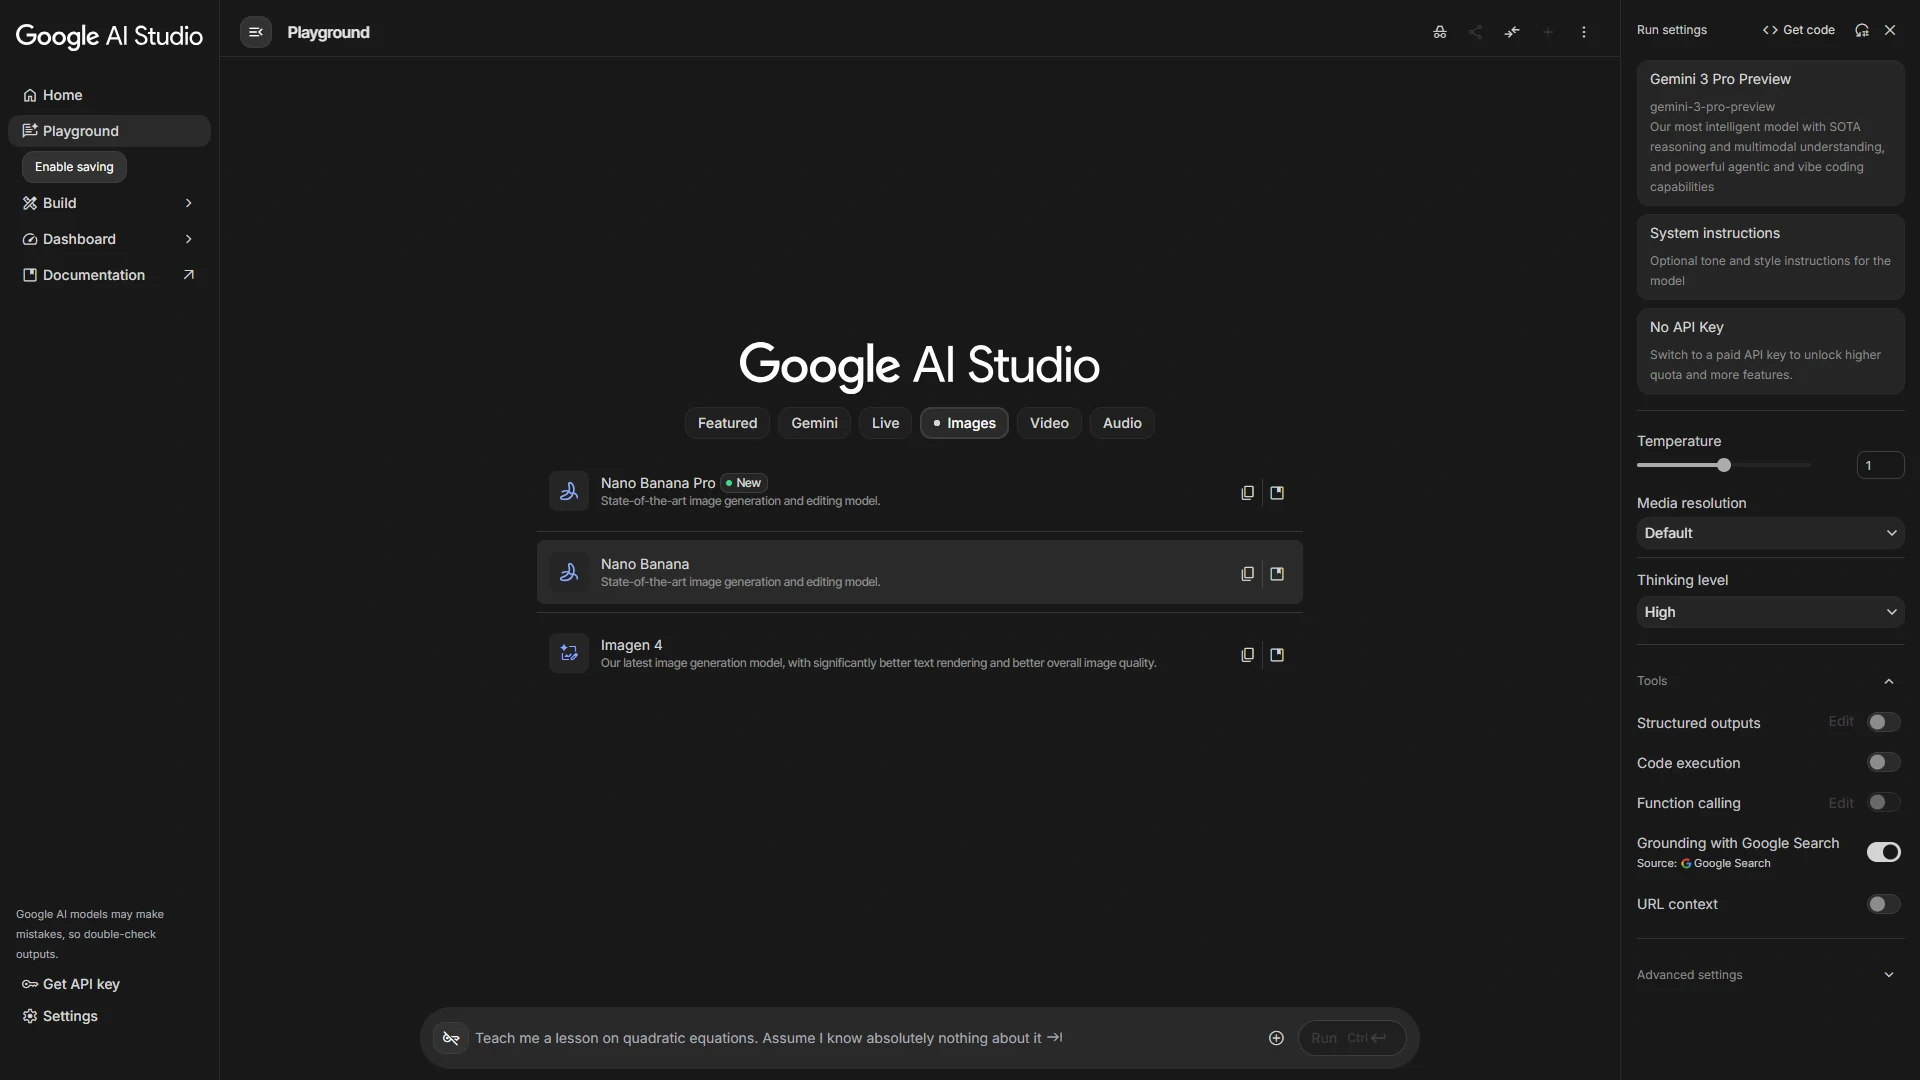Click Enable saving in the sidebar

click(x=73, y=167)
